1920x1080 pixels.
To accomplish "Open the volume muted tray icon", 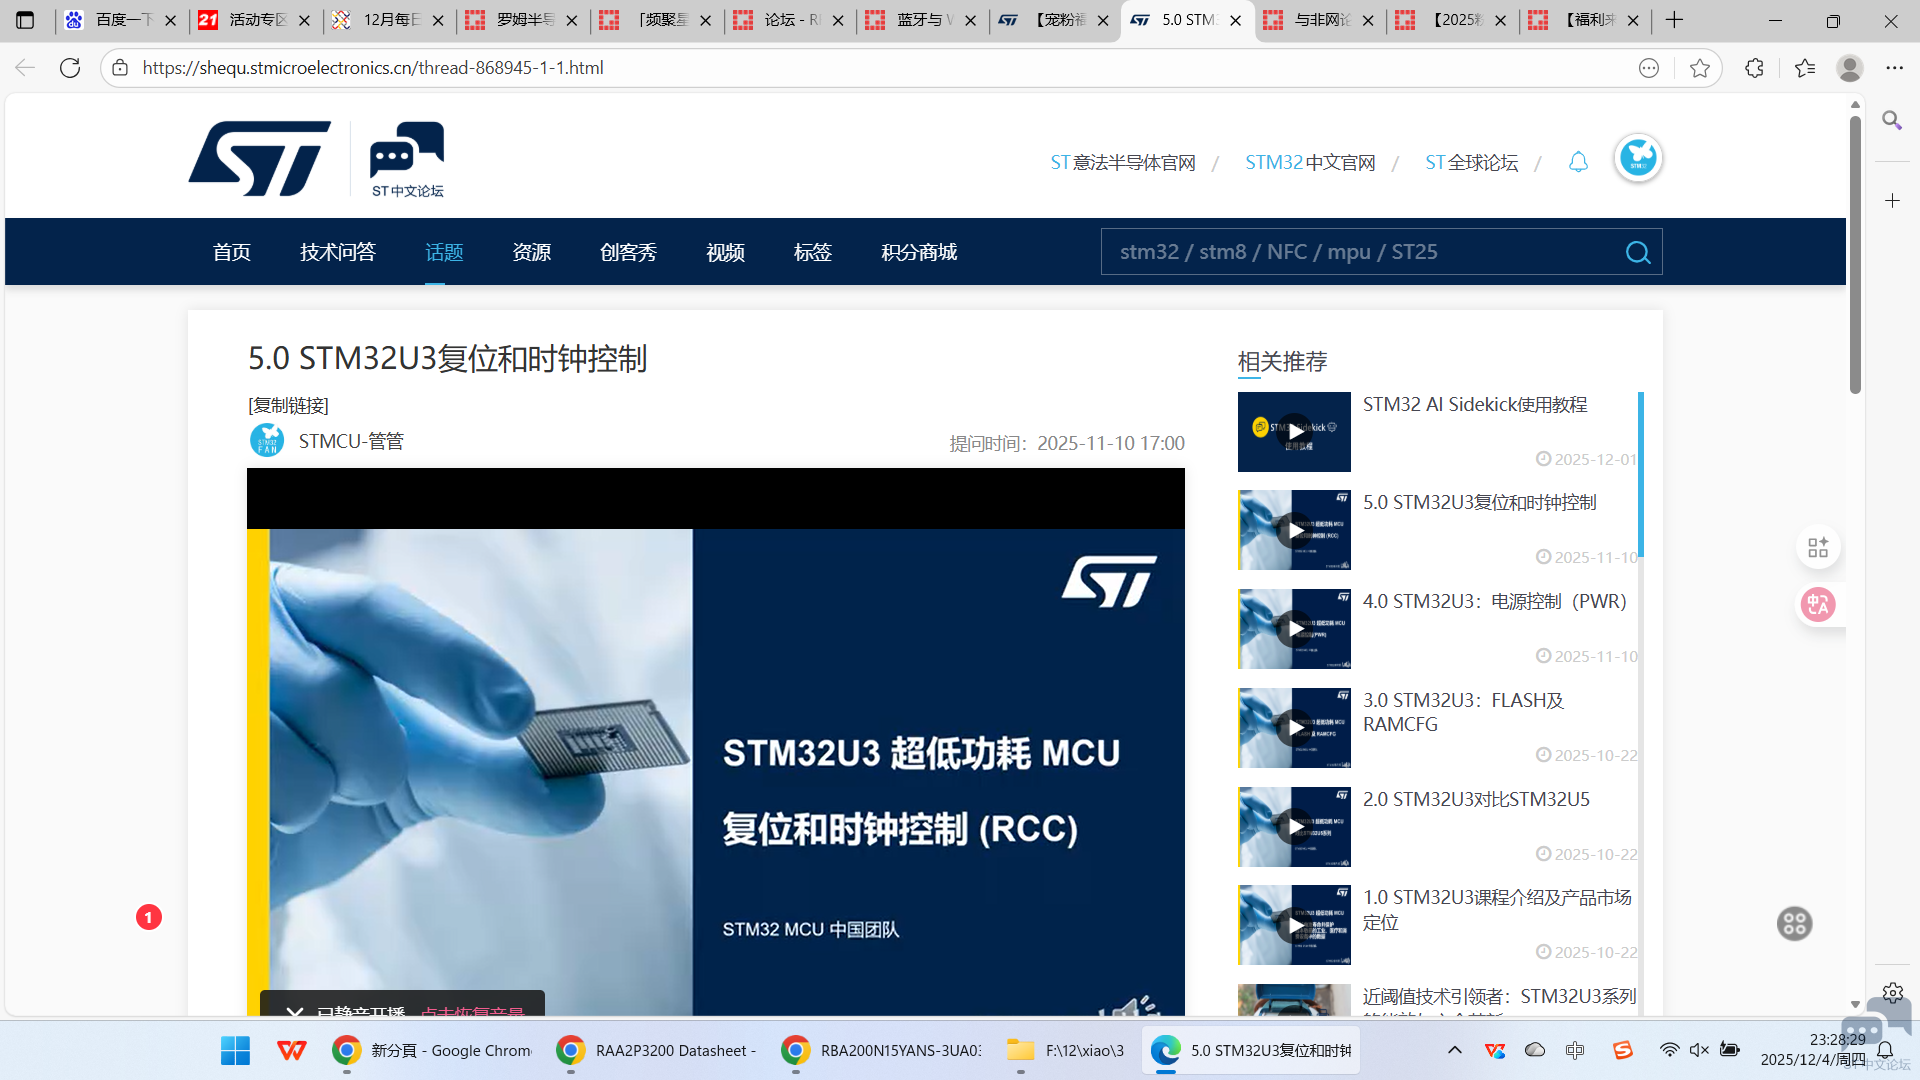I will point(1699,1050).
